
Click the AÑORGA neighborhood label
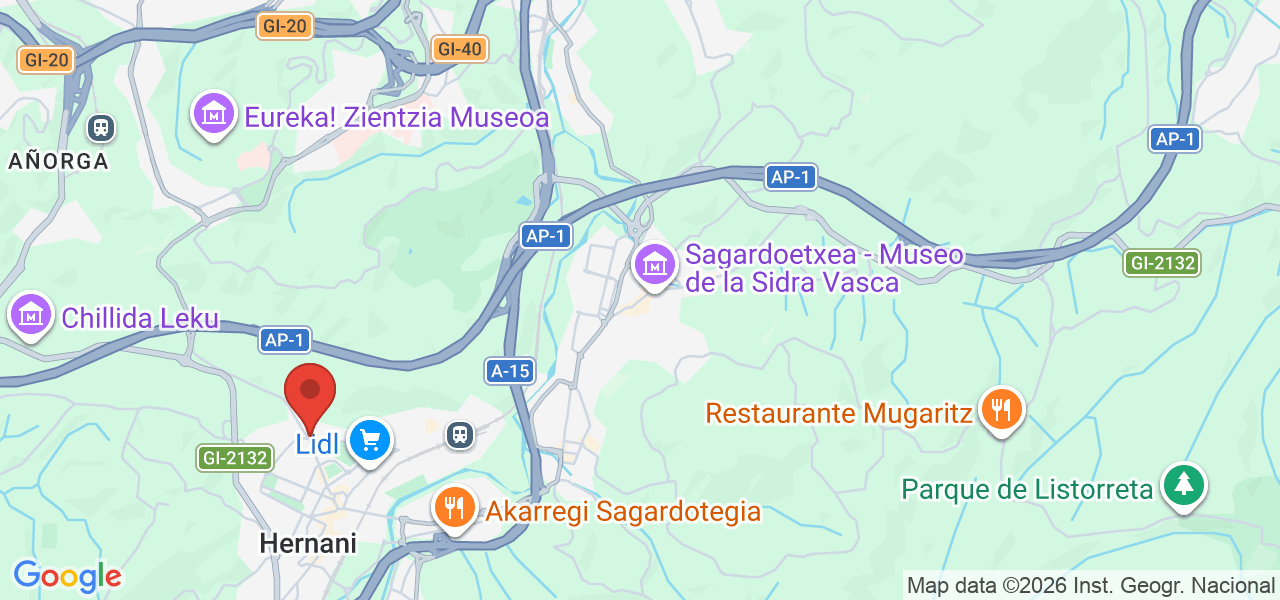(x=58, y=161)
